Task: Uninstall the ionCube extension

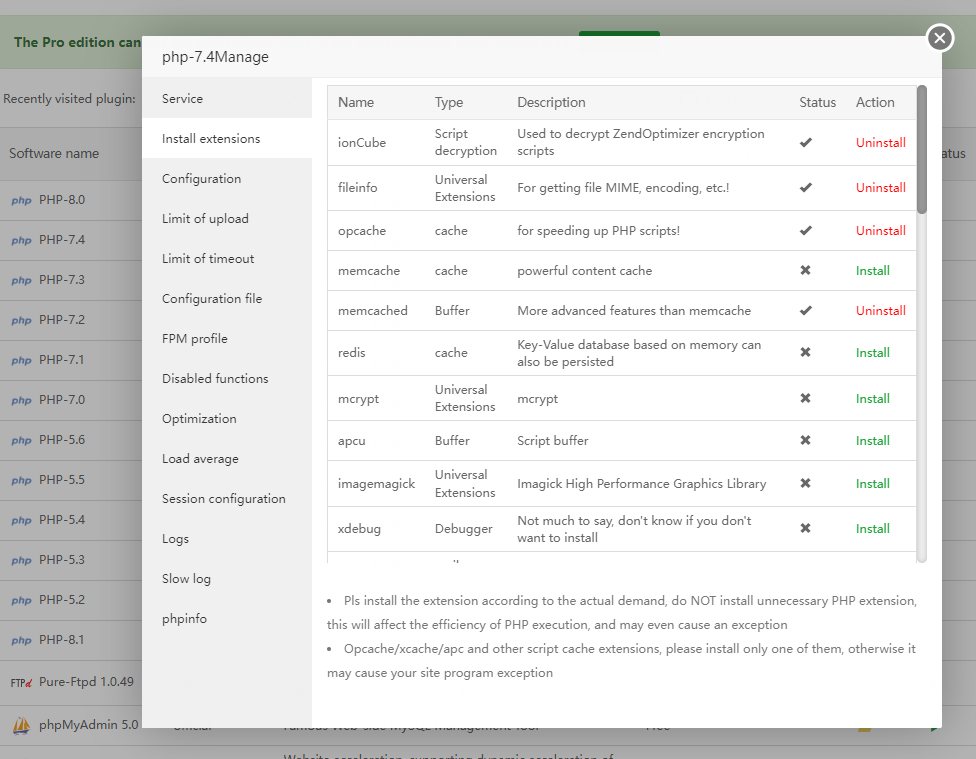Action: click(x=880, y=143)
